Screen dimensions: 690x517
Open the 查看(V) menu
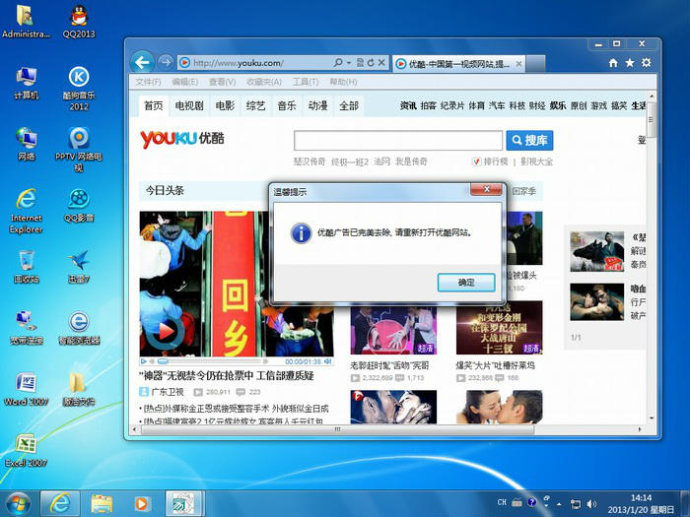point(222,82)
